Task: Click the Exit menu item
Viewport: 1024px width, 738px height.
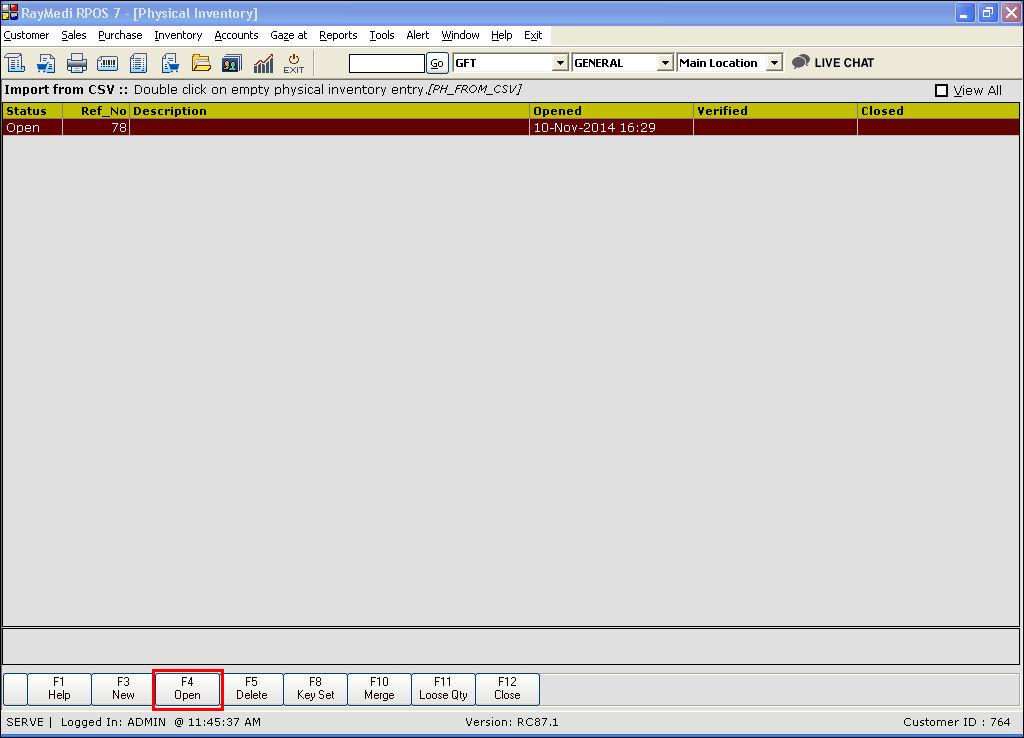Action: point(533,35)
